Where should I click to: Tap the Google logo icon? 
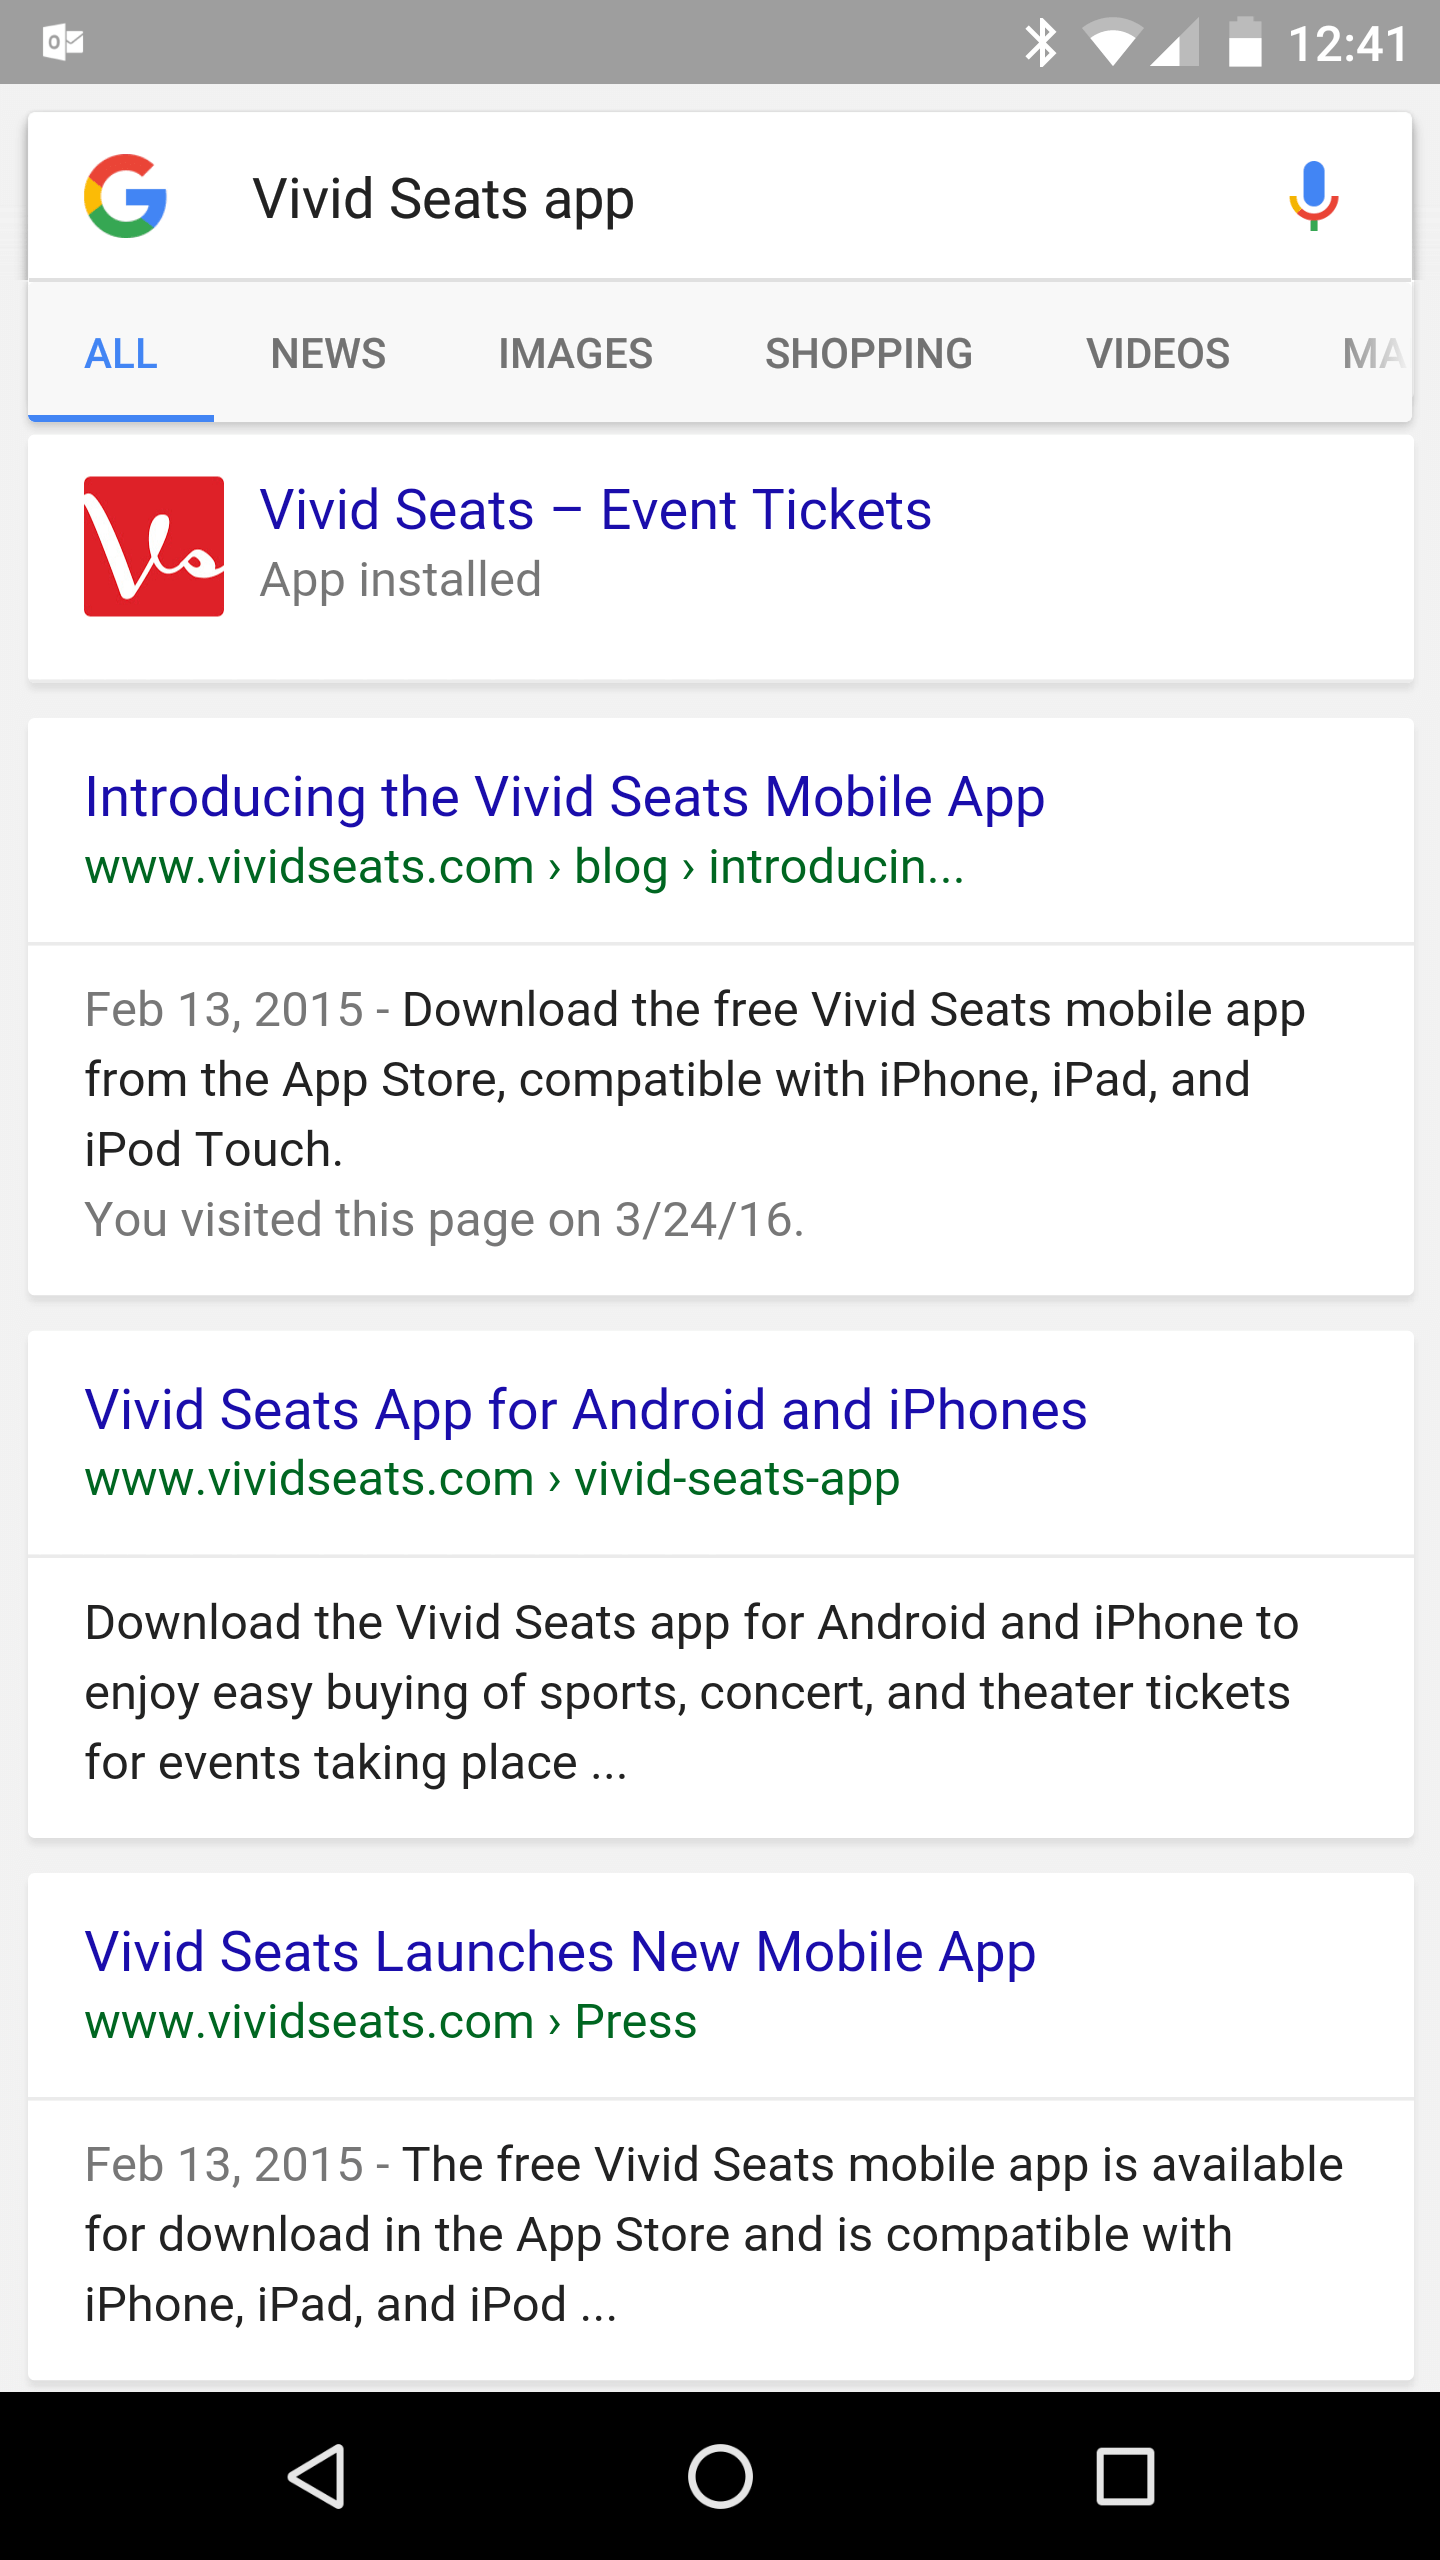pyautogui.click(x=125, y=196)
